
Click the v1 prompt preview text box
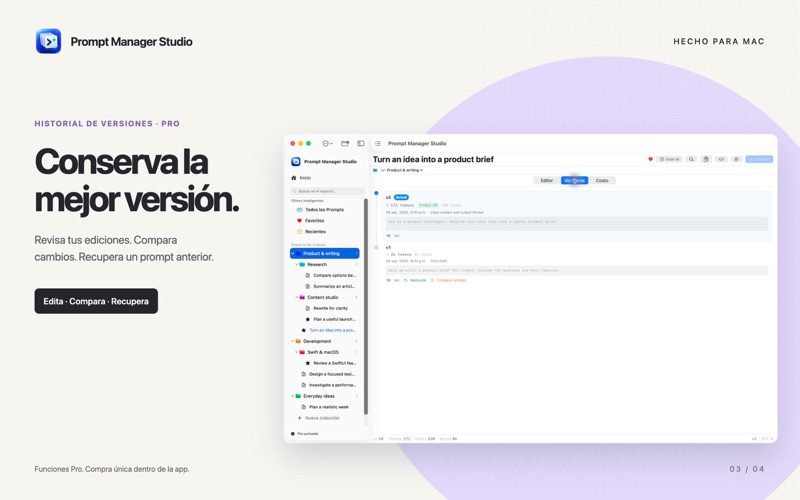(x=577, y=270)
